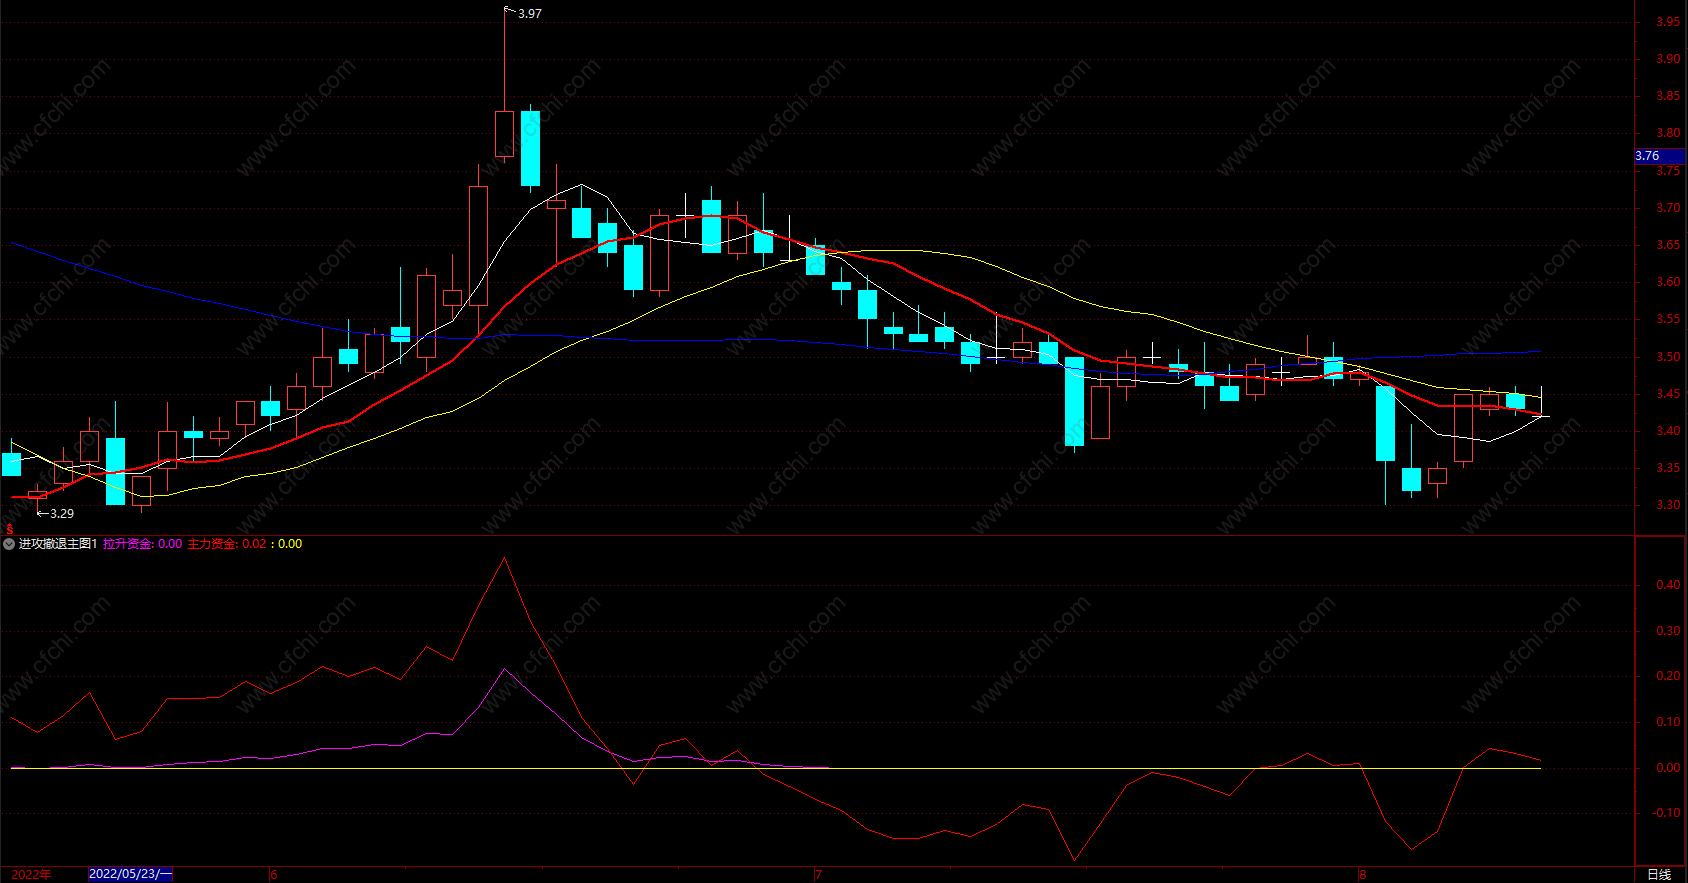Click the 3.50 price axis label
This screenshot has height=883, width=1688.
click(1668, 357)
